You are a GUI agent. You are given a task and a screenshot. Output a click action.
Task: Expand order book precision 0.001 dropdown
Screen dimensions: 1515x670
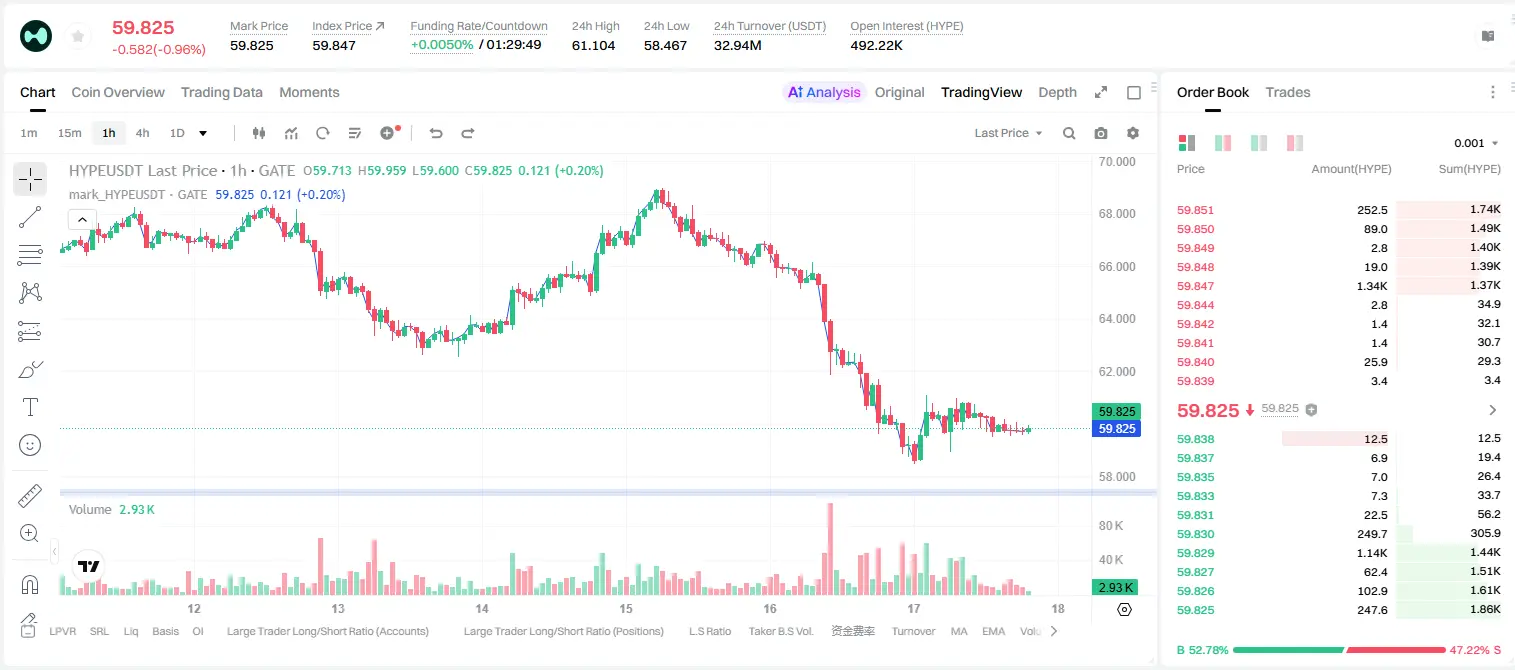point(1476,143)
